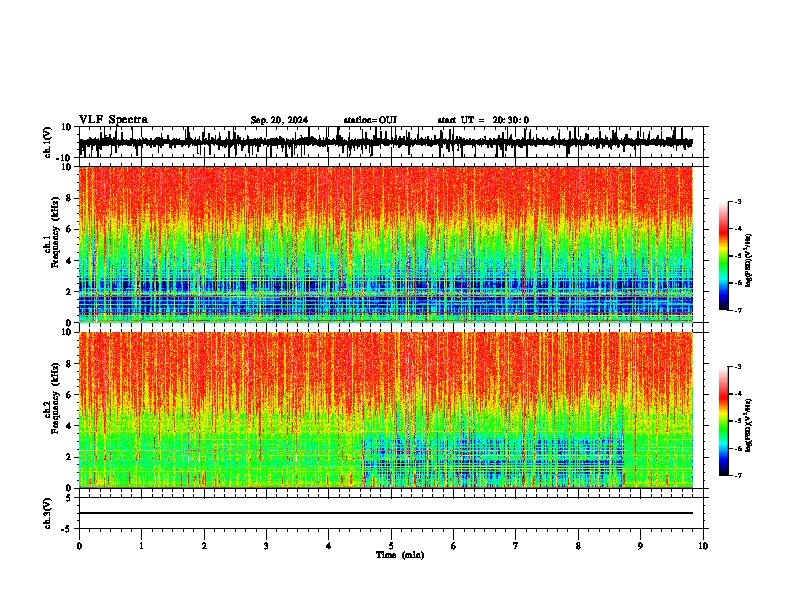Click the ch.2 colorbar "-7" tick label
792x612 pixels.
pyautogui.click(x=738, y=475)
